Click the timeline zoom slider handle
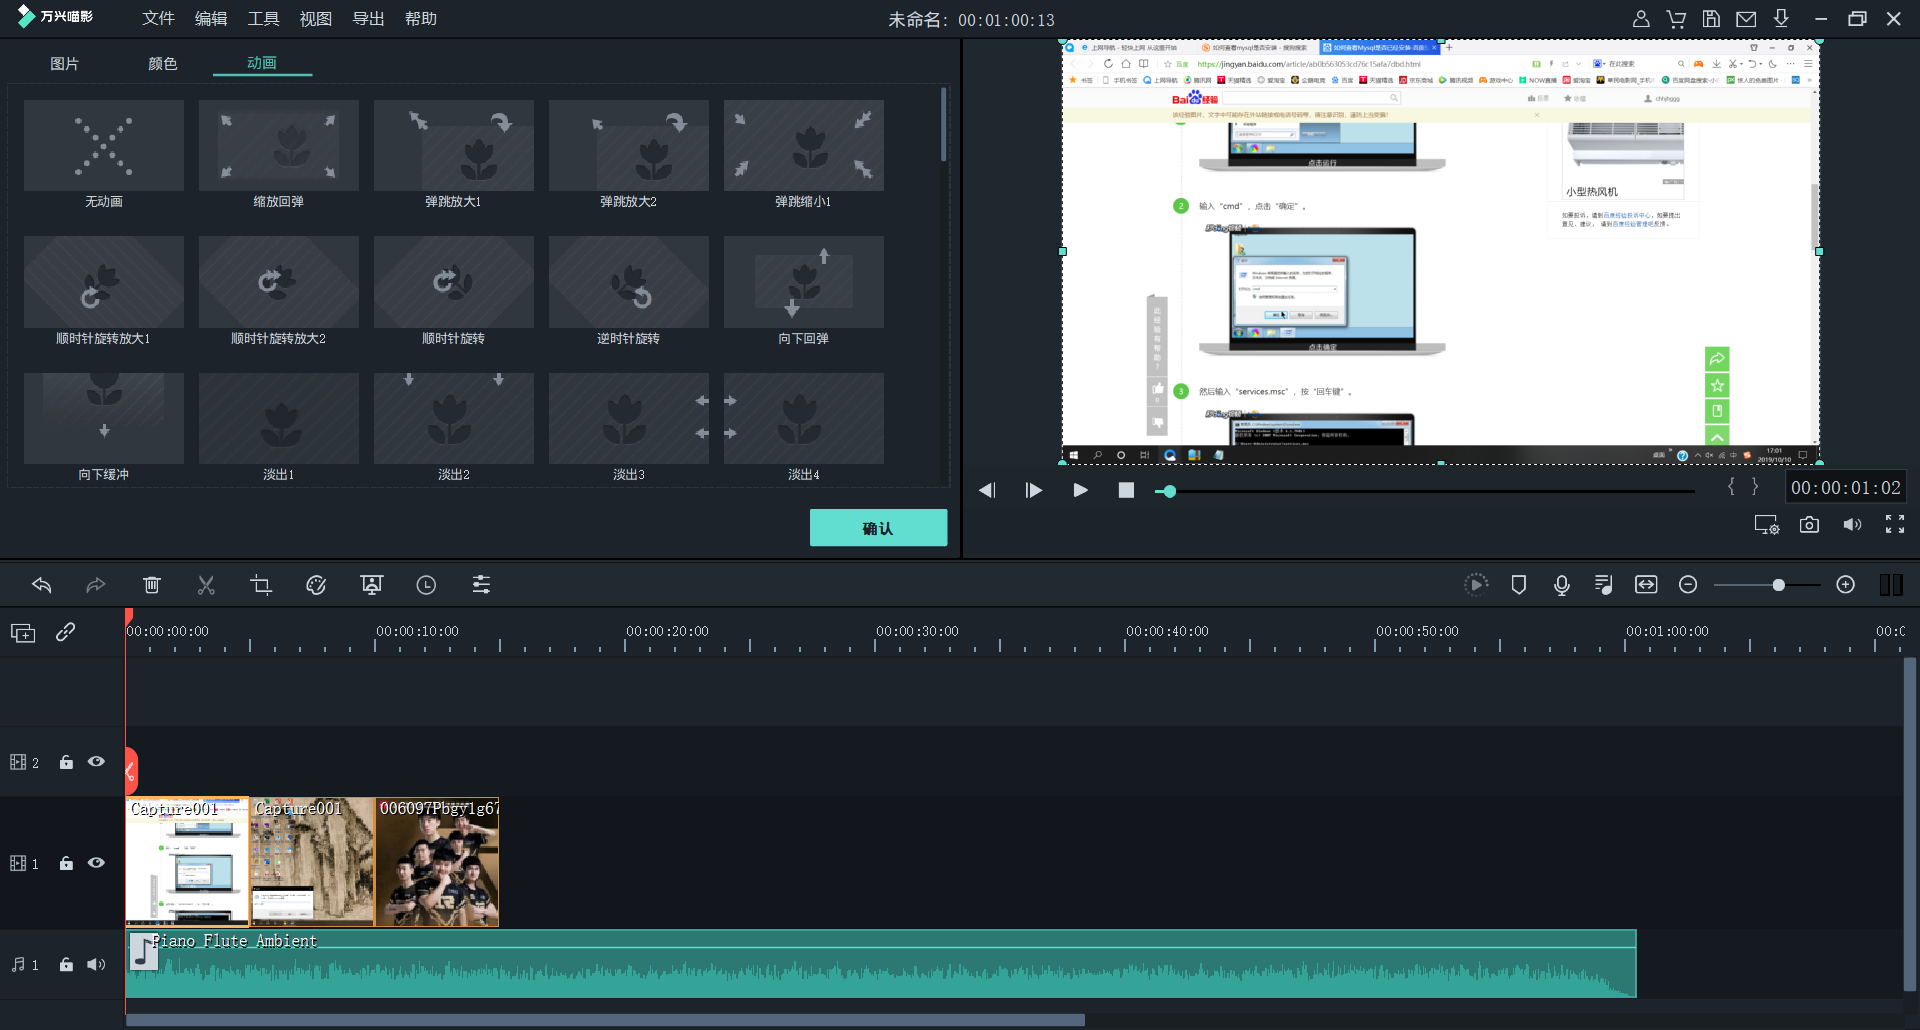Viewport: 1920px width, 1030px height. click(1778, 585)
